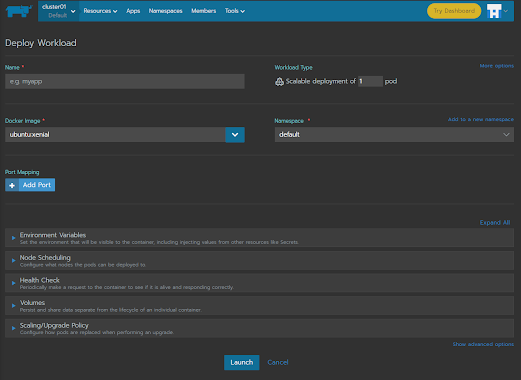Click the Cancel link

[x=278, y=362]
